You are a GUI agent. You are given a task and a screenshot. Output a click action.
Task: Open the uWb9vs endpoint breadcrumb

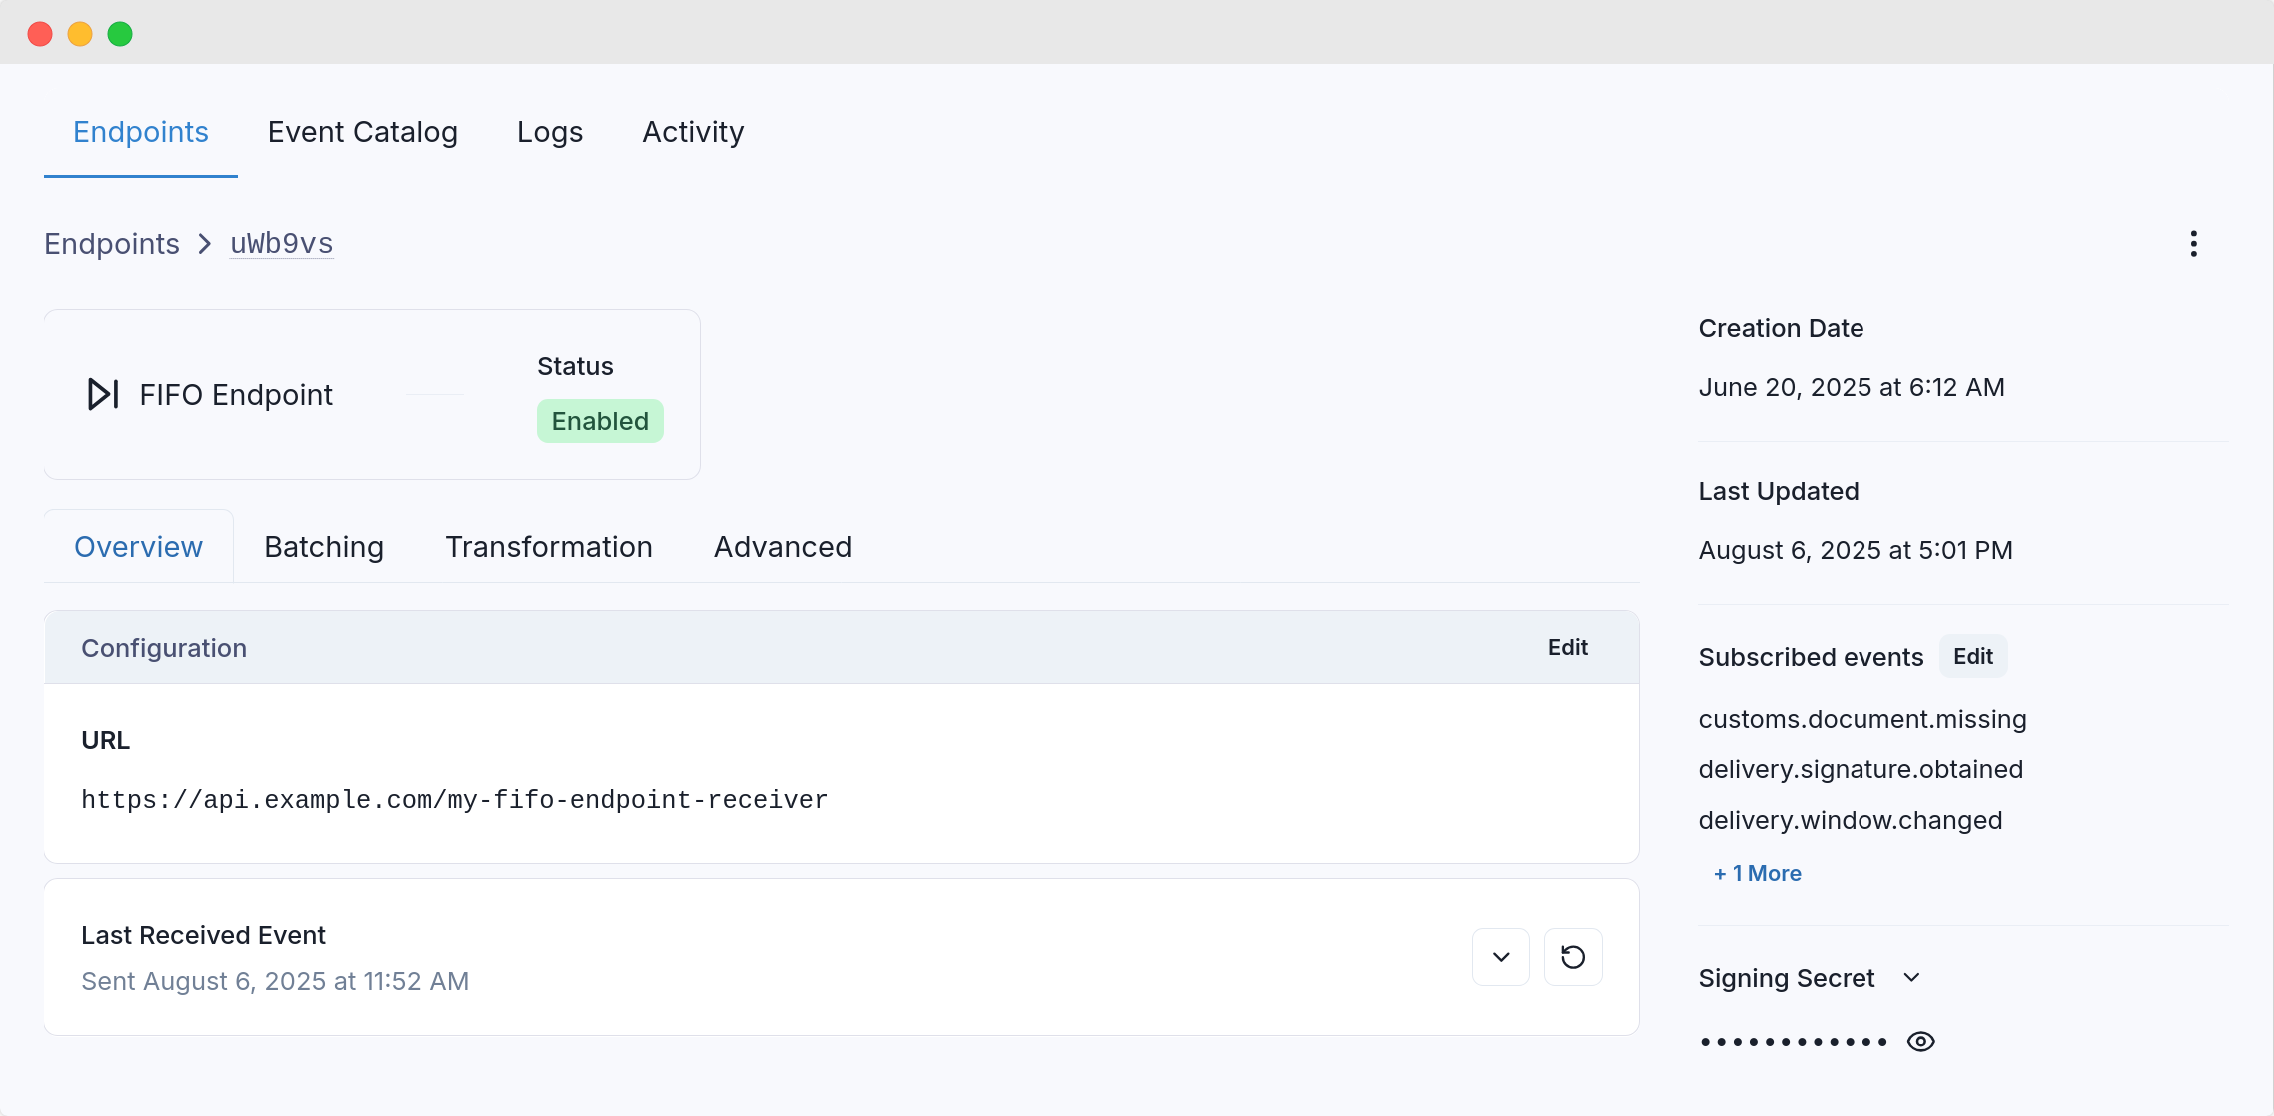[x=281, y=243]
